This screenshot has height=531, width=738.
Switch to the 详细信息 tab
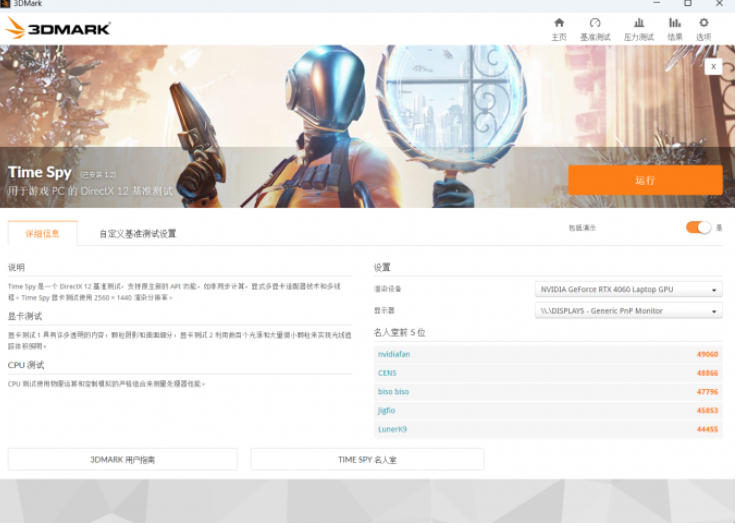pyautogui.click(x=42, y=234)
